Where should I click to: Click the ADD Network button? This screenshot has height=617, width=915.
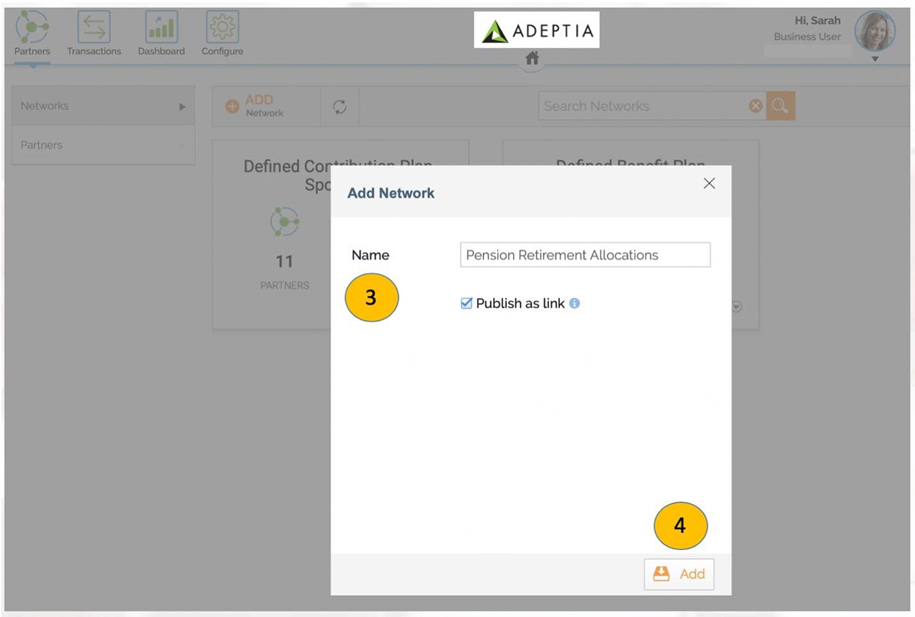click(x=255, y=106)
